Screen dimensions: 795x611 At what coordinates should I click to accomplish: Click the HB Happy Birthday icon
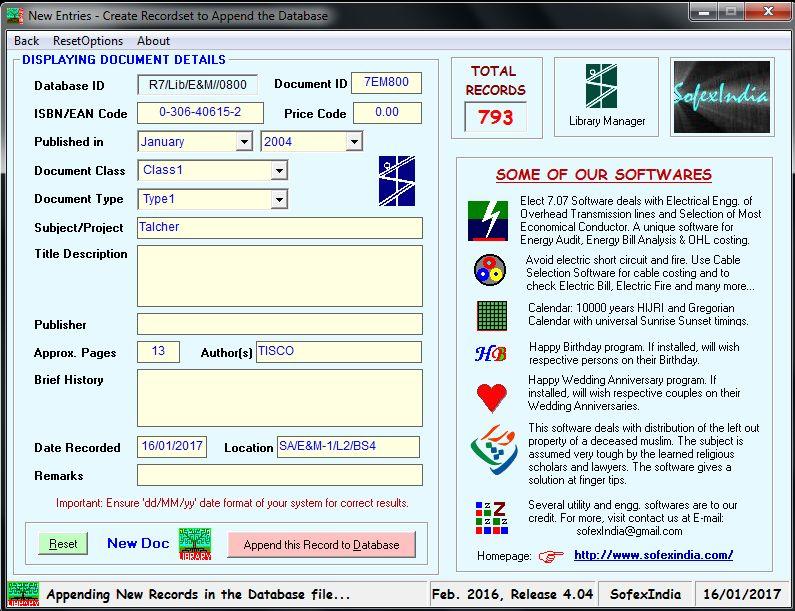pos(490,353)
